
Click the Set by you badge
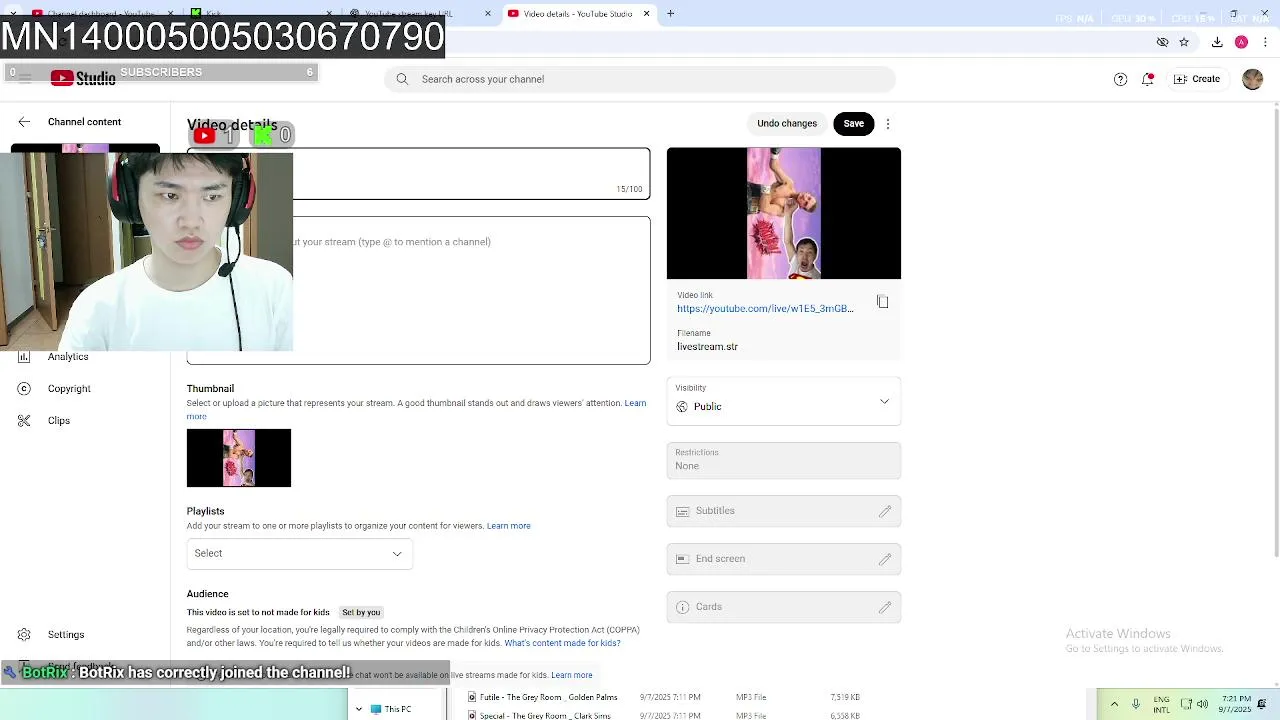point(361,612)
